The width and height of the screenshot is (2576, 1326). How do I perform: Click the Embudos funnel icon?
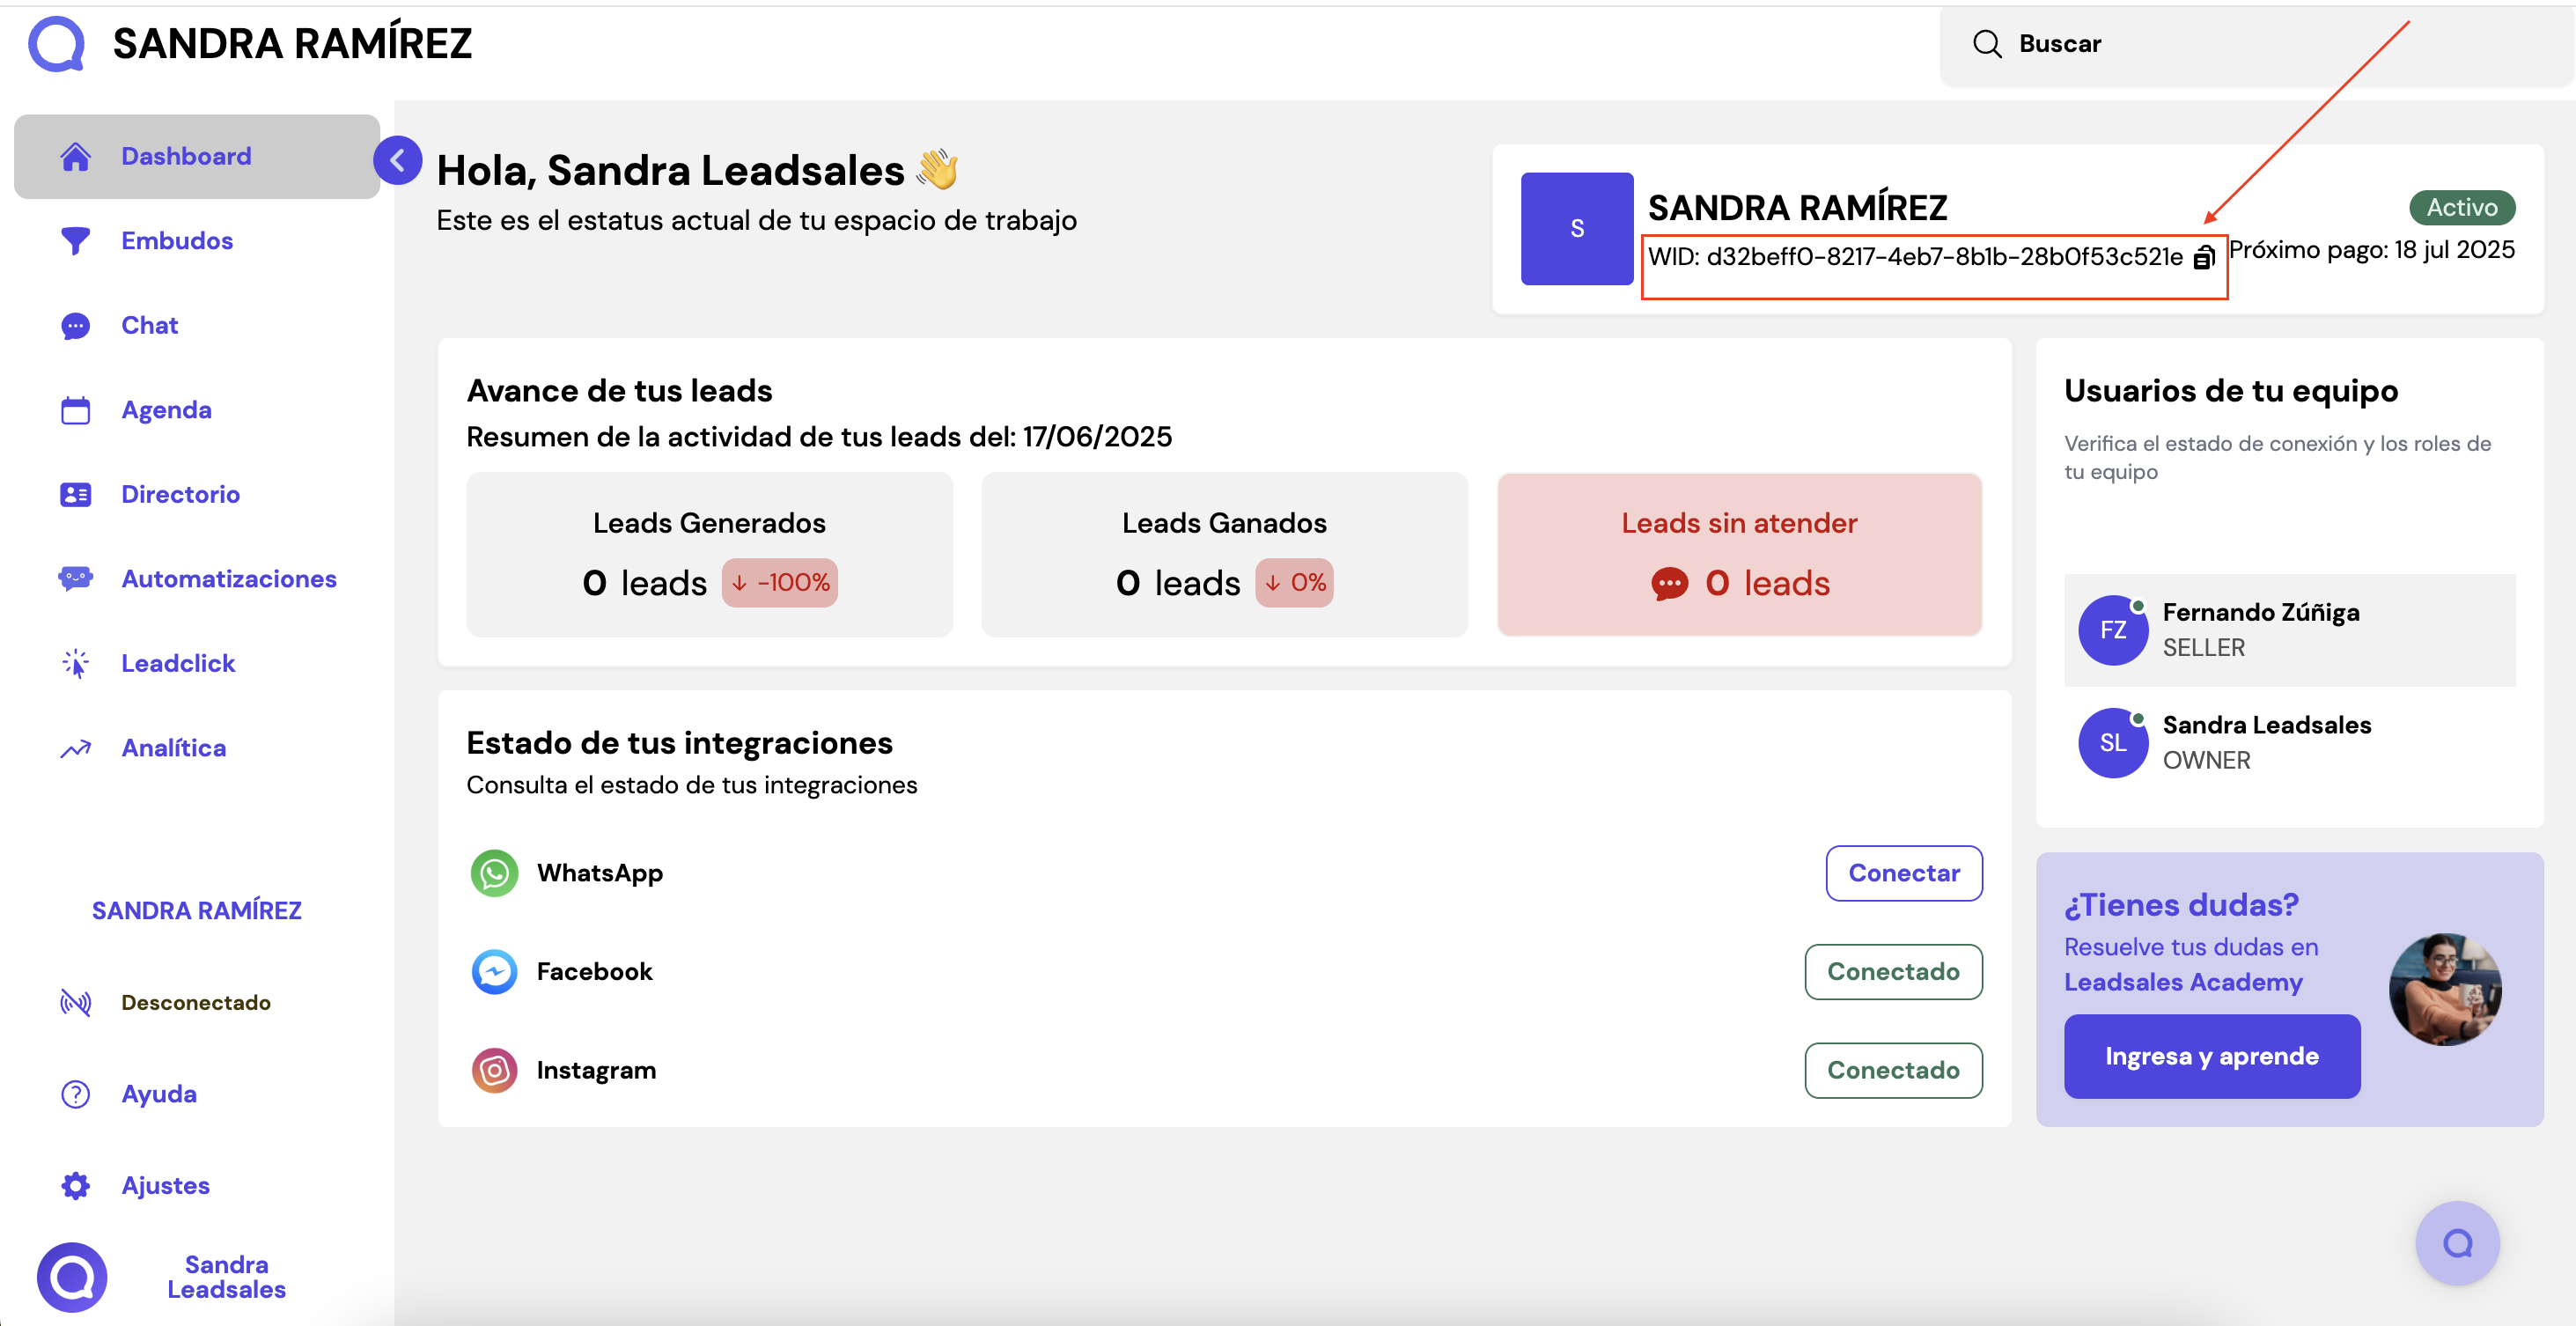coord(75,241)
